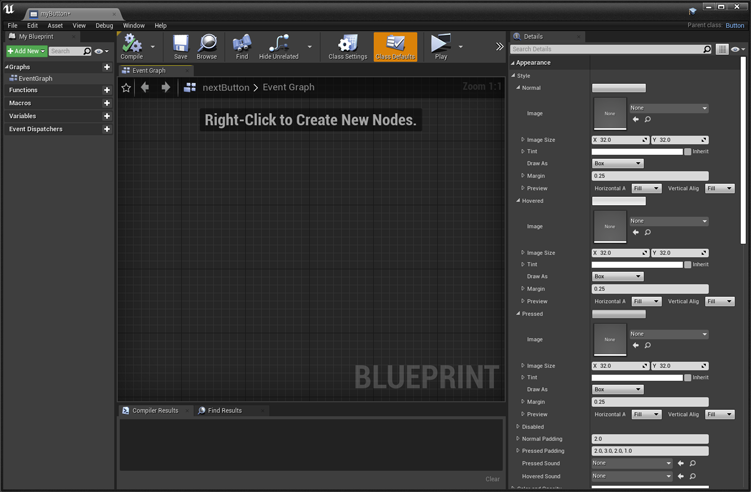
Task: Click the Search Details input field
Action: point(606,49)
